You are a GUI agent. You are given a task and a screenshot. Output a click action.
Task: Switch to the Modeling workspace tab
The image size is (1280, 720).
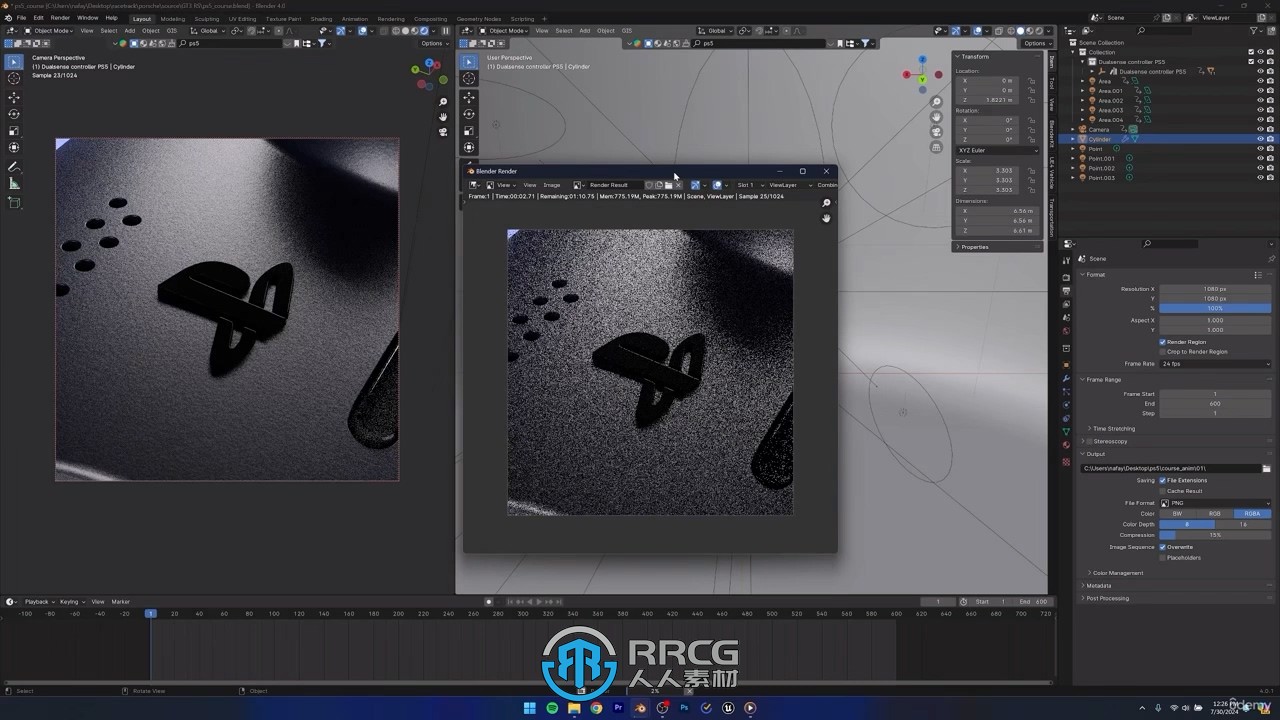click(173, 18)
